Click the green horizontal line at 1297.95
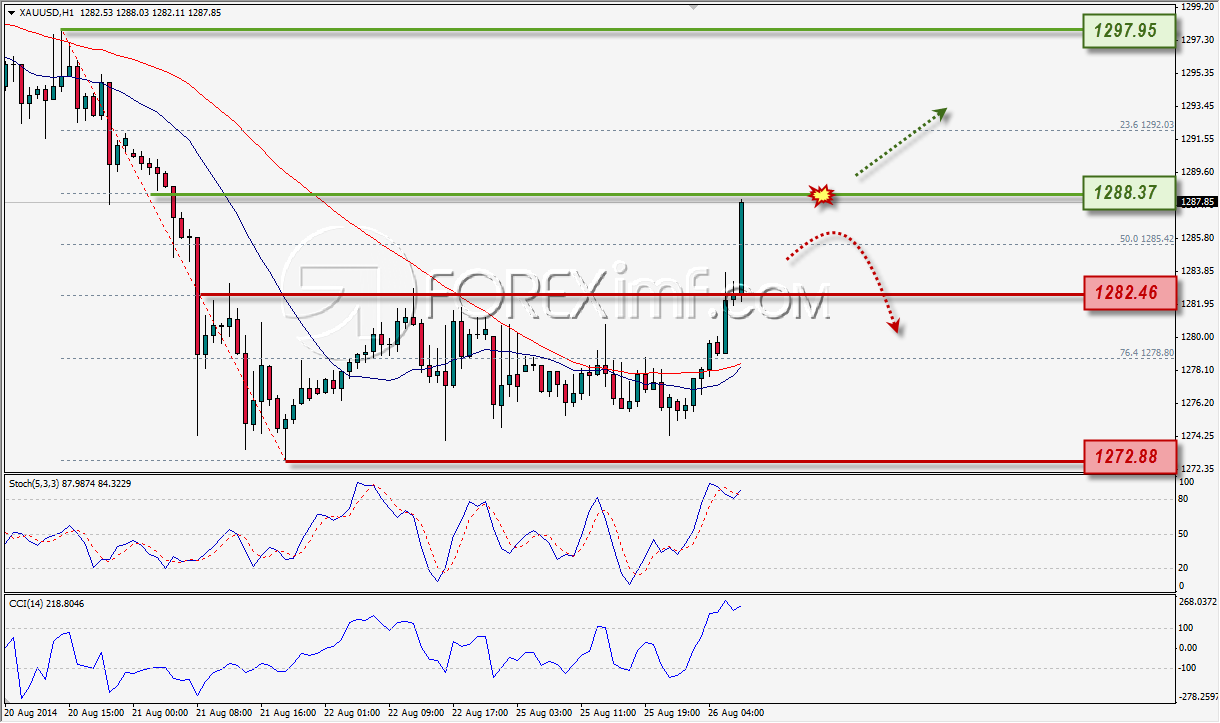The image size is (1220, 723). 570,31
